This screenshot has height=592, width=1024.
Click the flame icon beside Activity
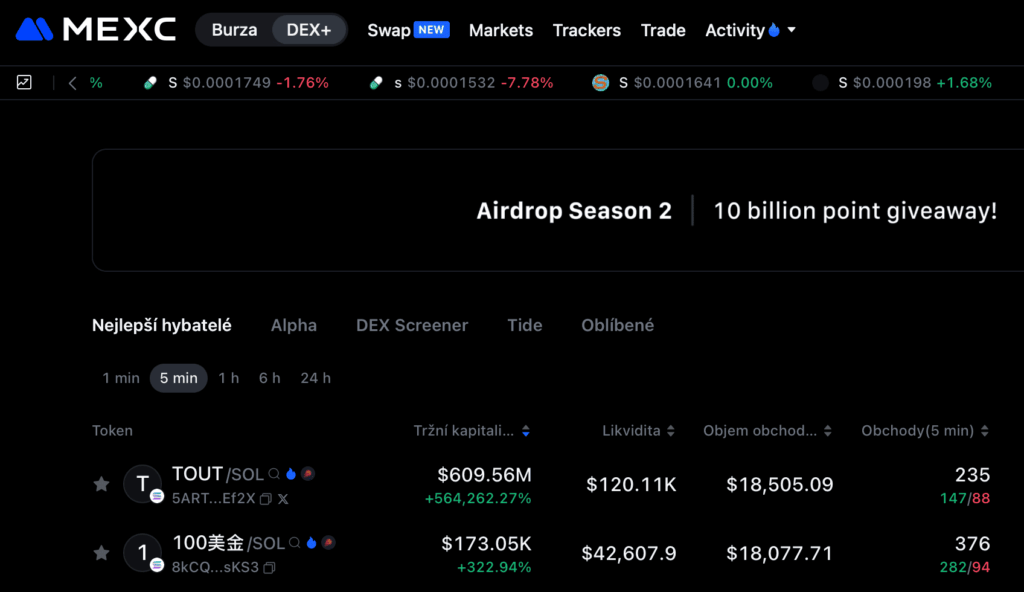(x=774, y=29)
